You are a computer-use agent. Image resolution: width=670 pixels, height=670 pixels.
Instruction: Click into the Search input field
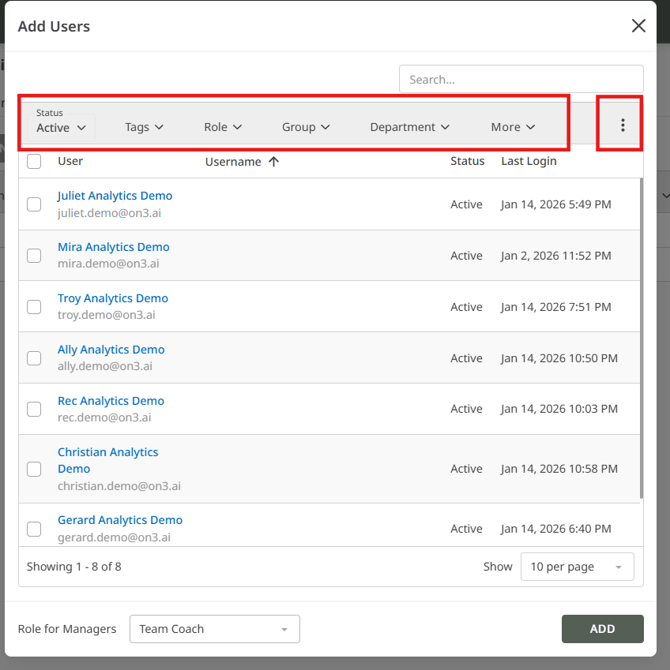520,79
